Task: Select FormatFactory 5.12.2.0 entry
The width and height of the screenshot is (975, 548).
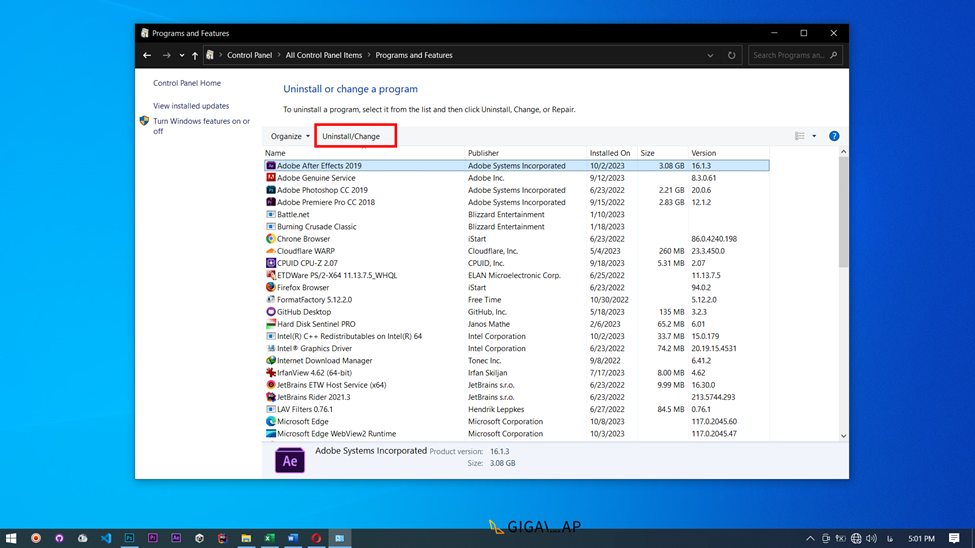Action: (314, 300)
